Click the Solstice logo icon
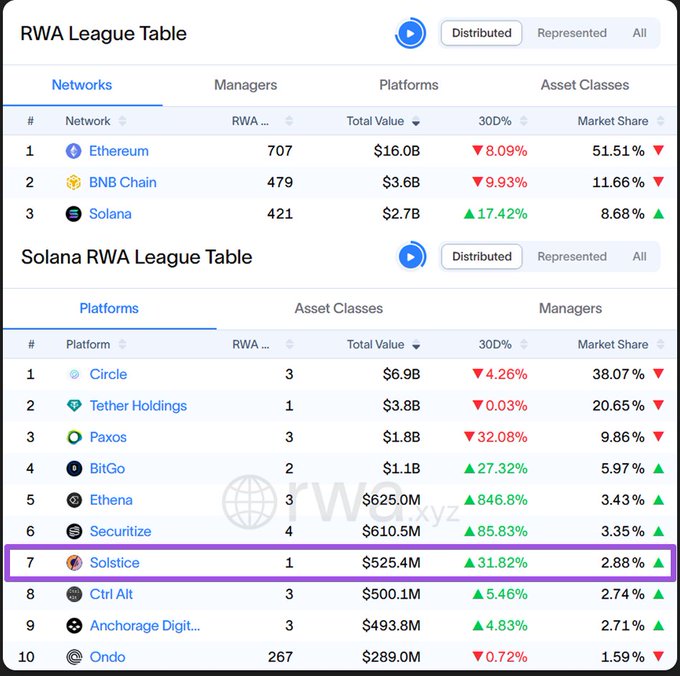The image size is (680, 676). [74, 563]
